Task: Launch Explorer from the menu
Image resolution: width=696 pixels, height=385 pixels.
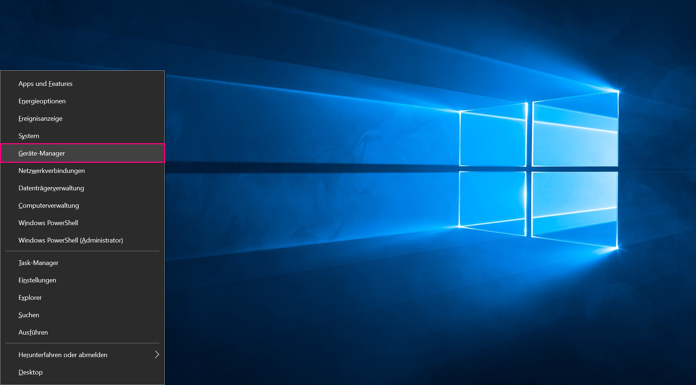Action: [x=83, y=298]
